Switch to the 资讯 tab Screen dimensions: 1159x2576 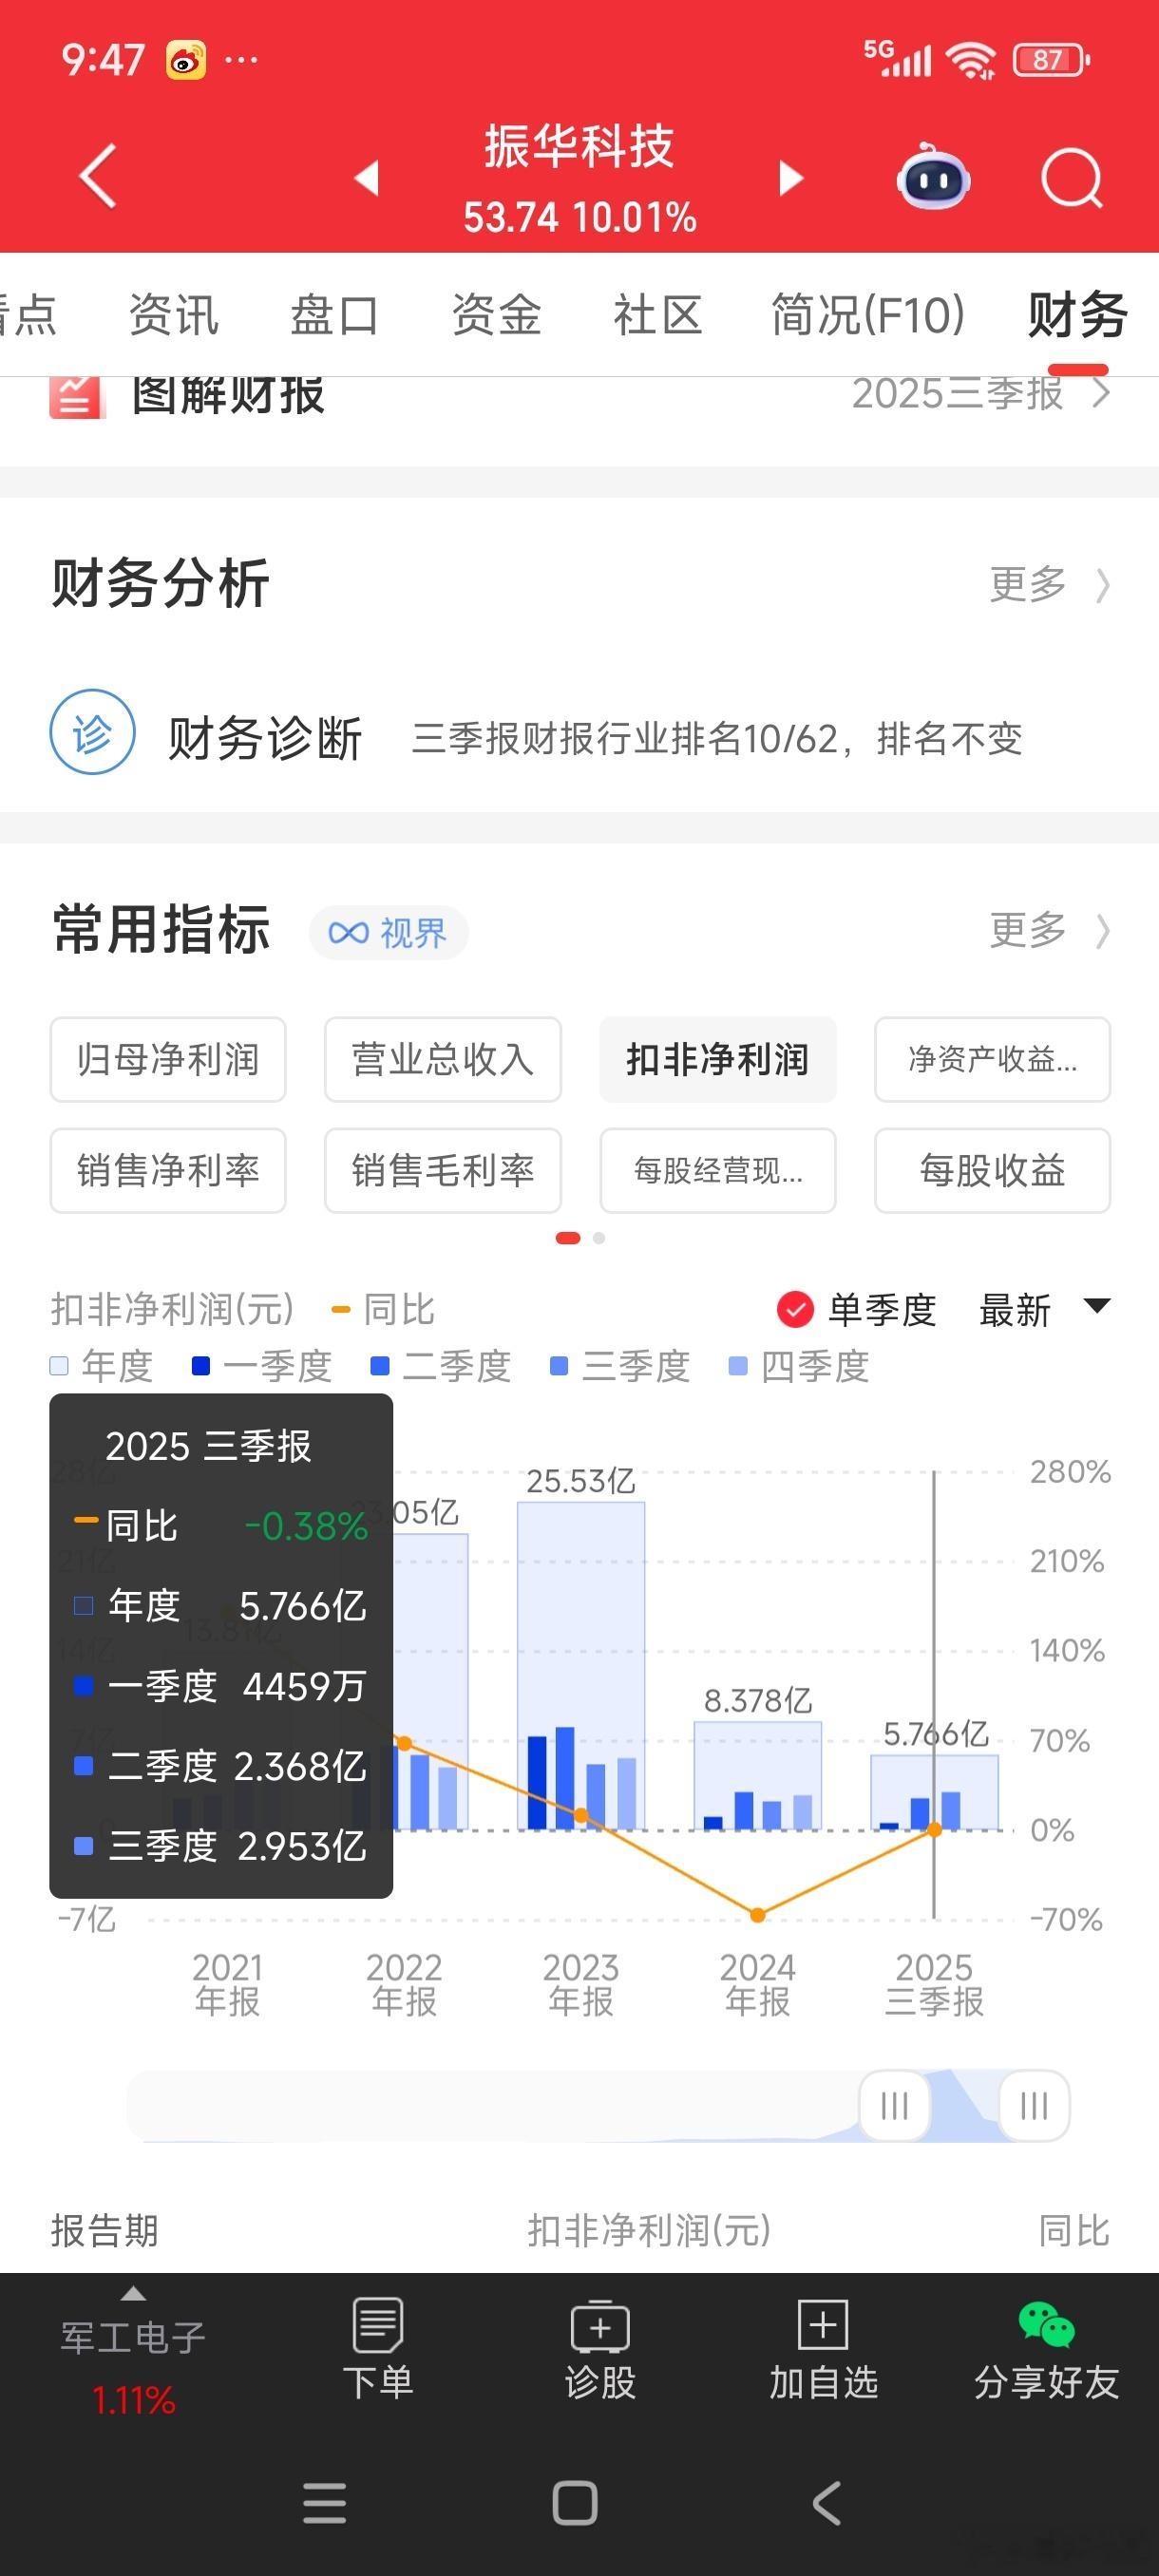[x=174, y=315]
